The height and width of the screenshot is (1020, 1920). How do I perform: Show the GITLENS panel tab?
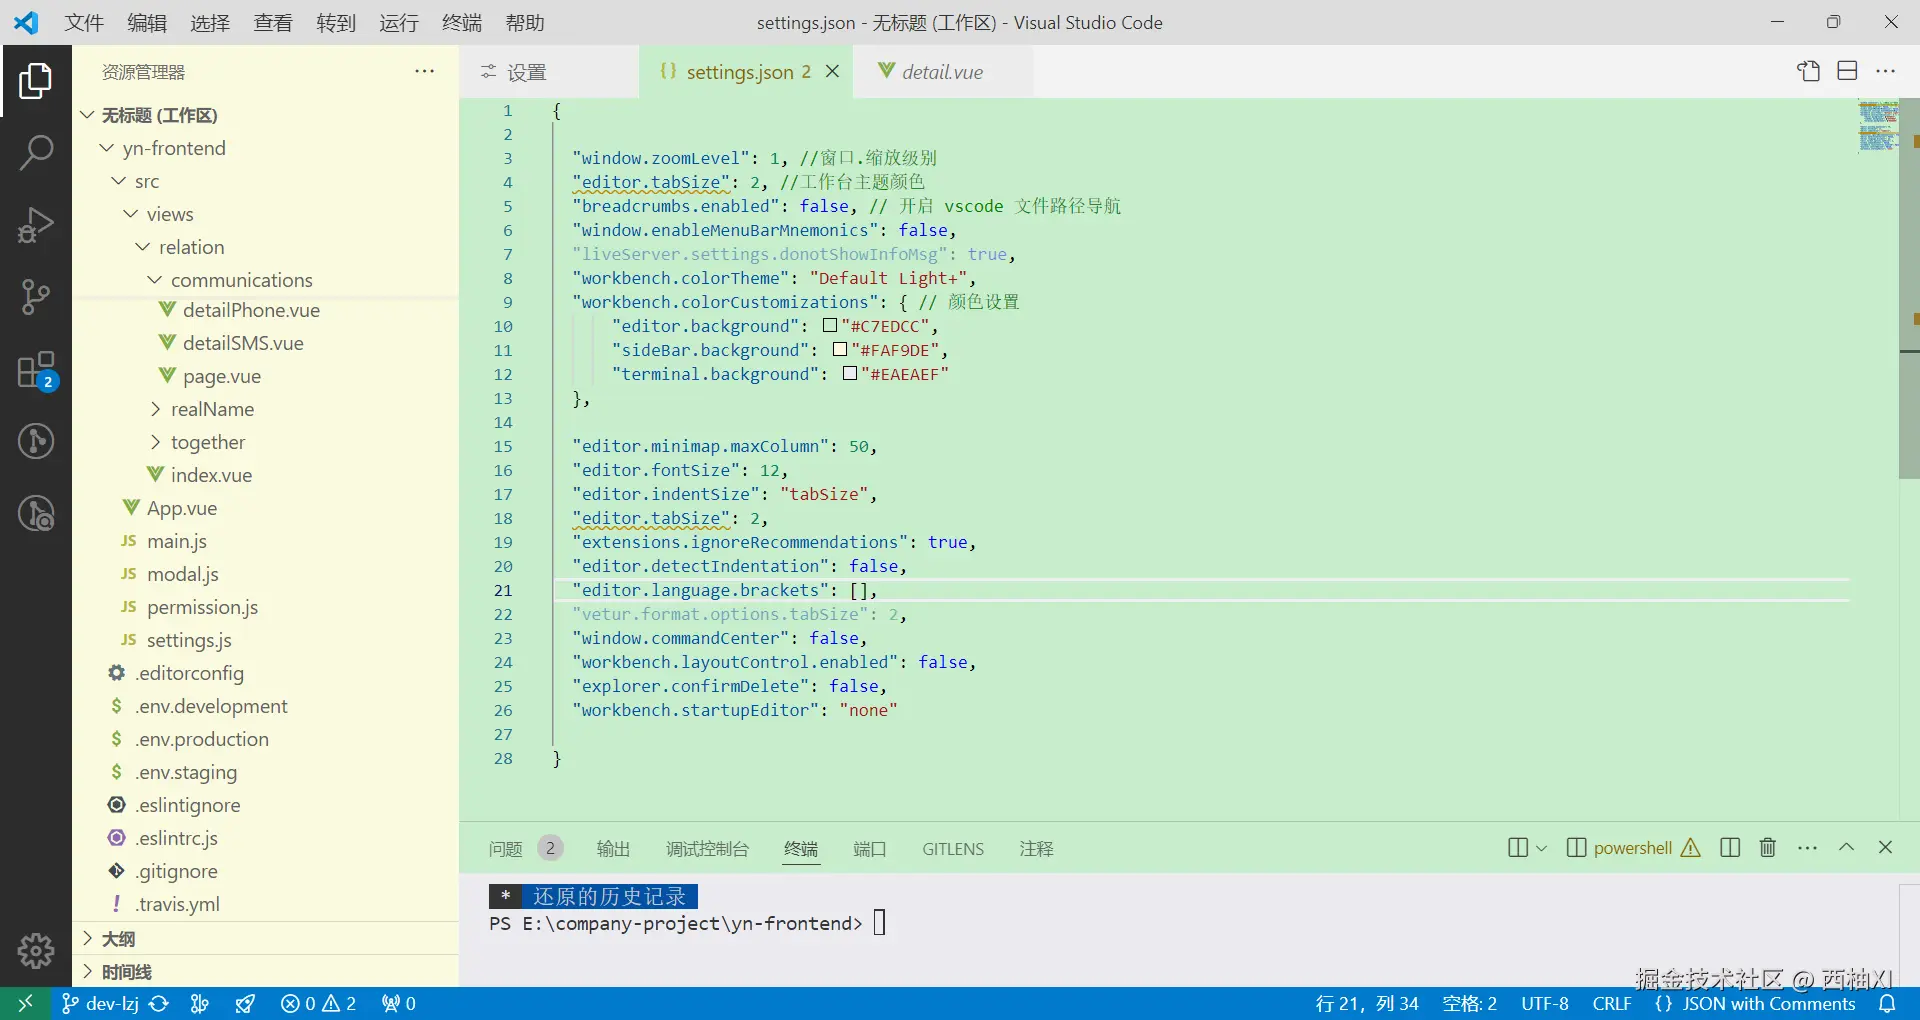click(x=953, y=848)
